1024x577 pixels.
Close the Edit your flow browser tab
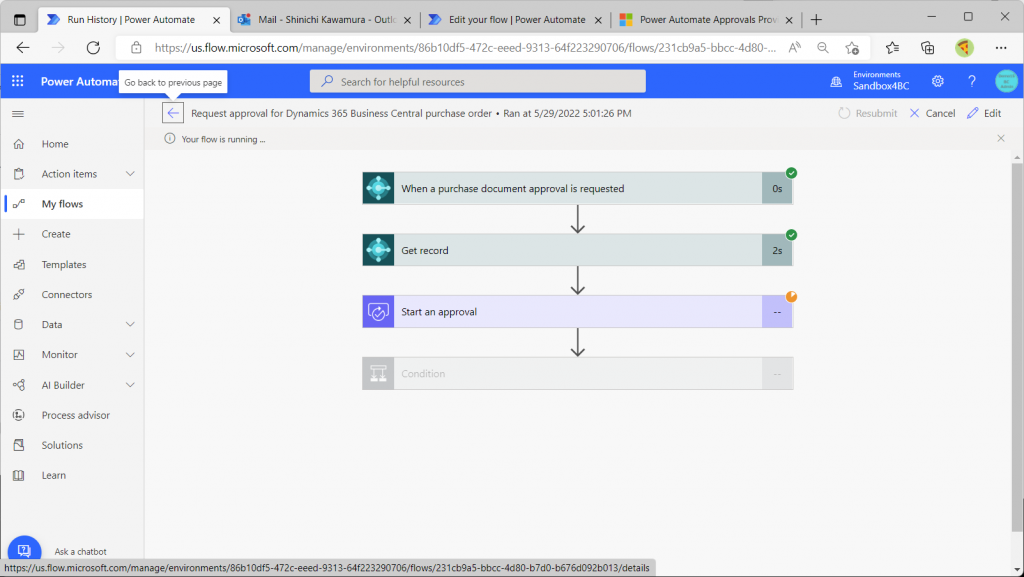[598, 20]
